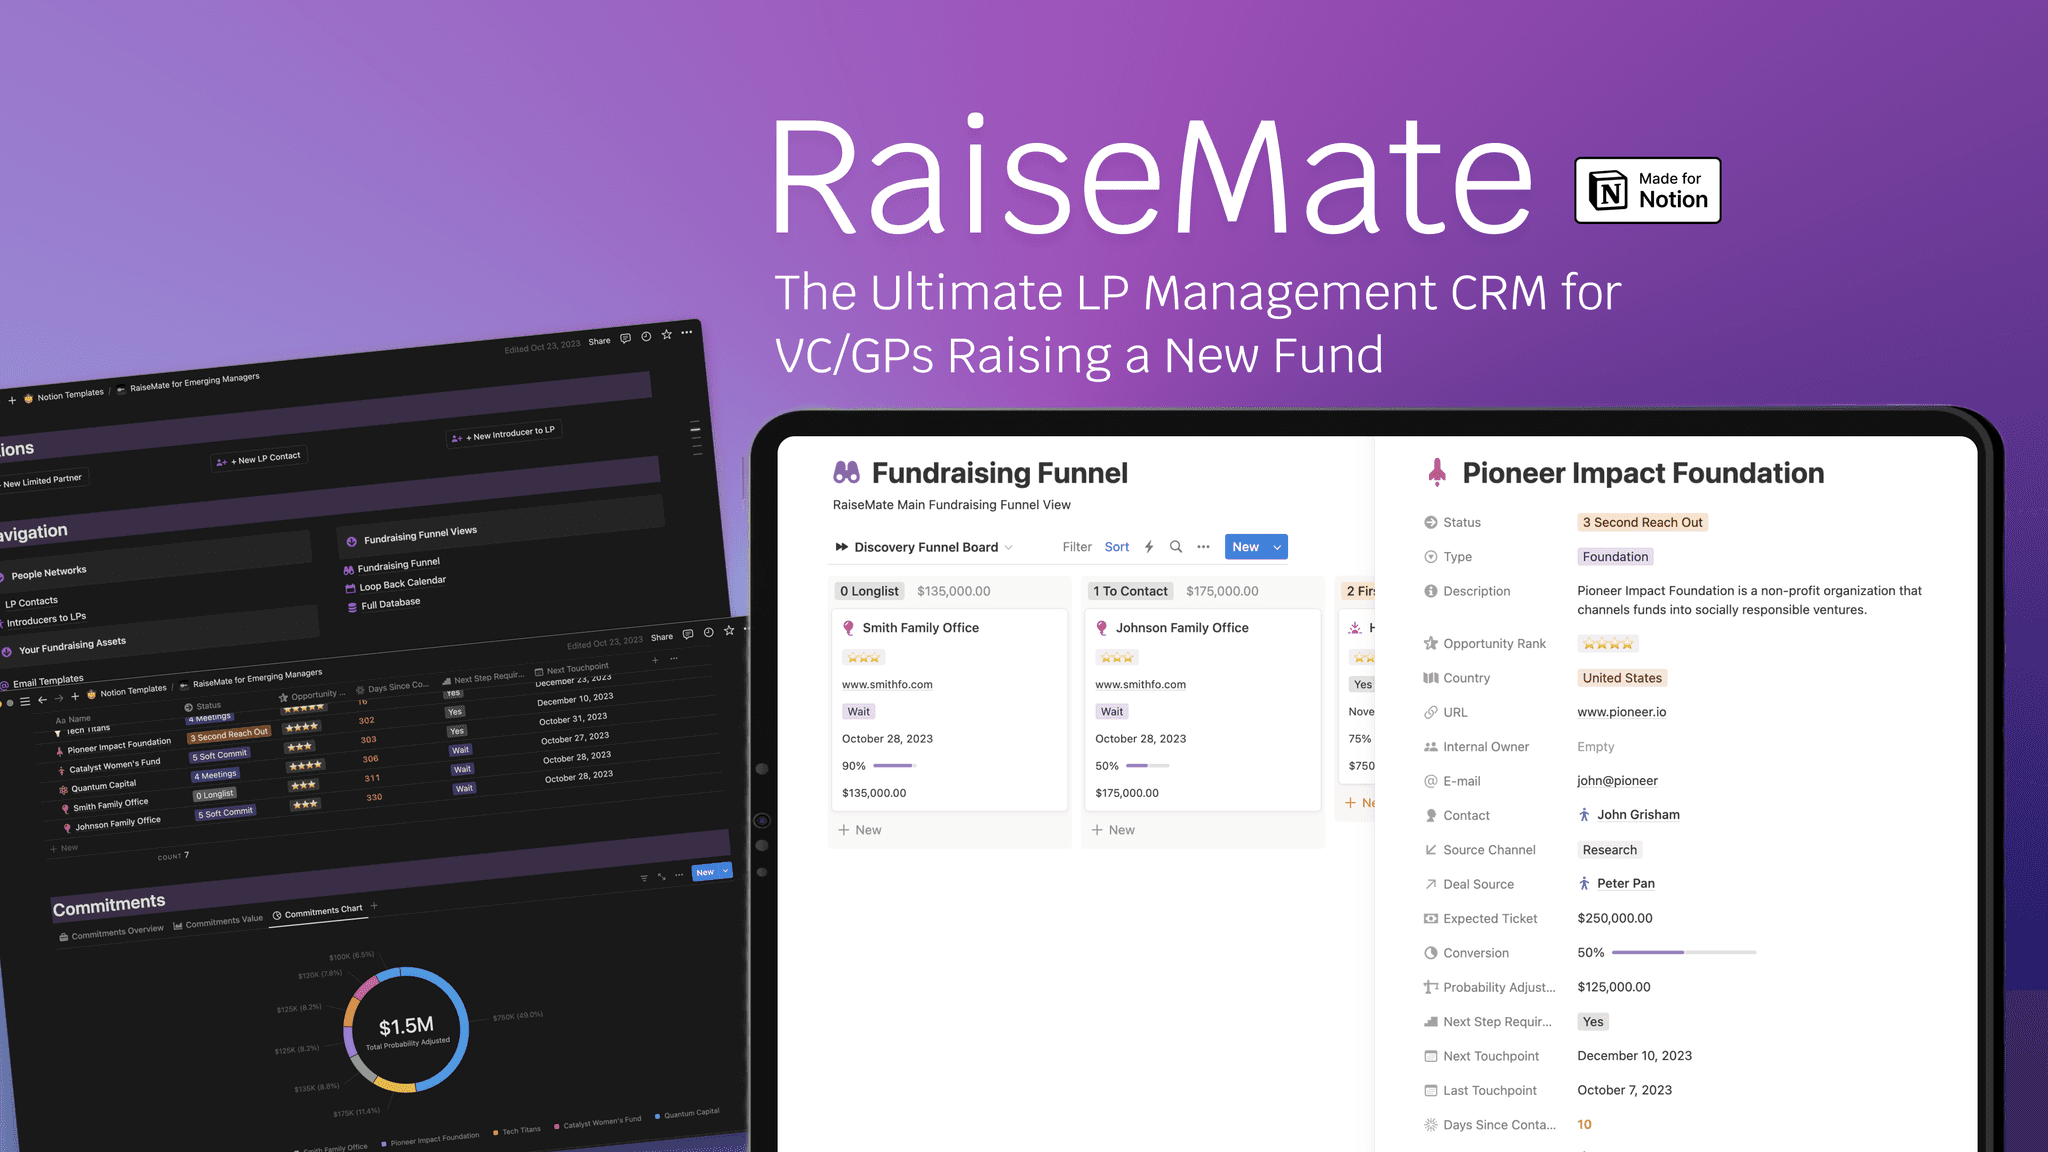Click the rocket icon beside Pioneer Impact Foundation title
Screen dimensions: 2048x1152
click(1437, 472)
